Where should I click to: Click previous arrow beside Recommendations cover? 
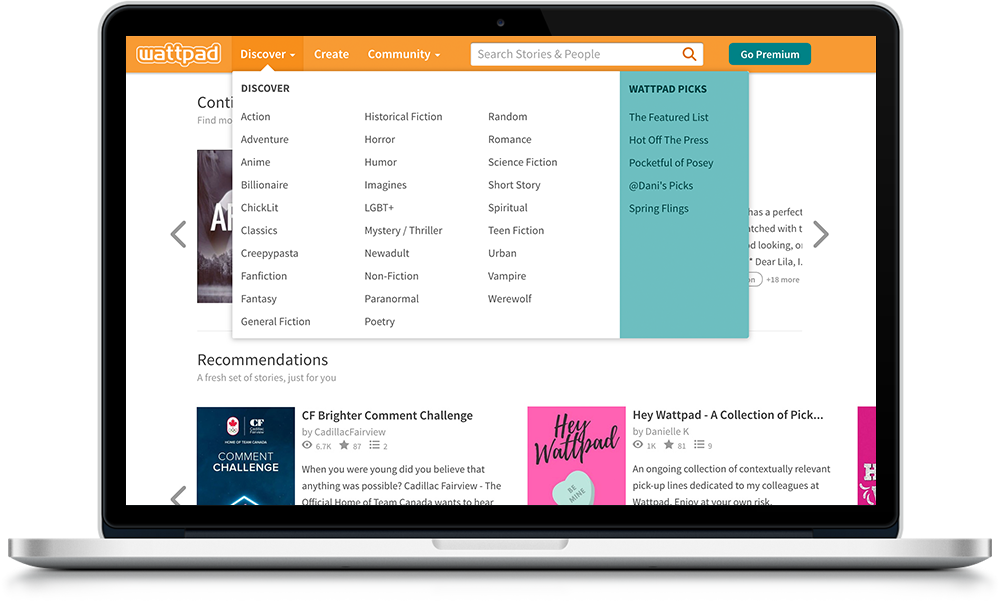pos(179,495)
